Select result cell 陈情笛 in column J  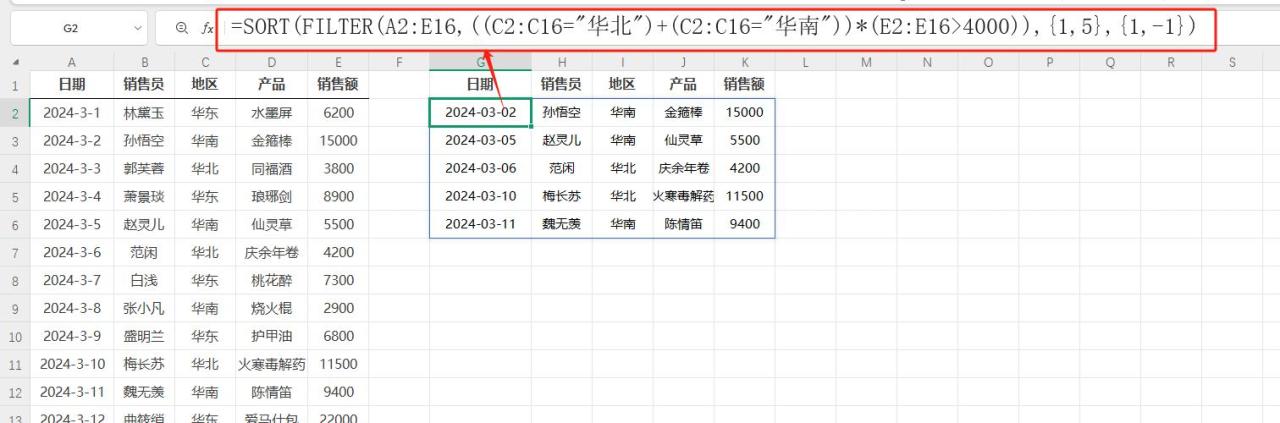click(683, 225)
